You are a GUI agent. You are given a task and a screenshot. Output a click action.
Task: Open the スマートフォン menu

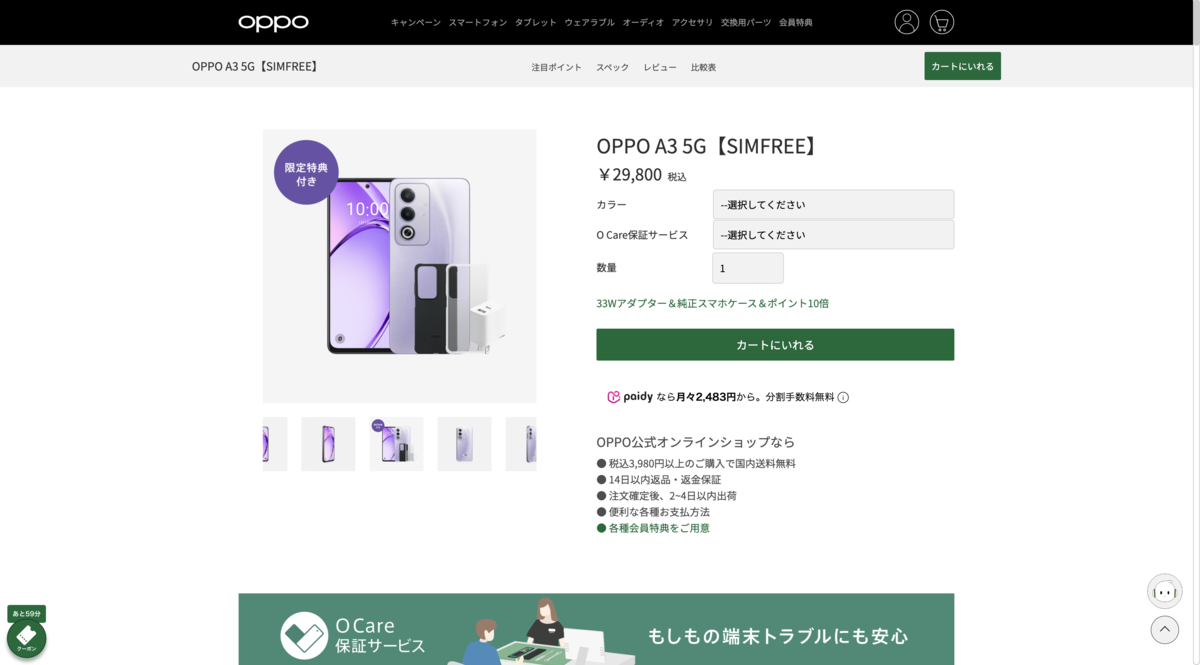point(477,22)
